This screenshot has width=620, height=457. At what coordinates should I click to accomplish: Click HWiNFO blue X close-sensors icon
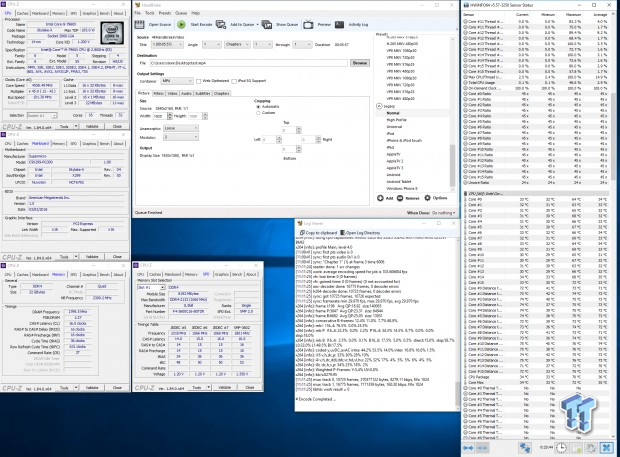[x=607, y=448]
